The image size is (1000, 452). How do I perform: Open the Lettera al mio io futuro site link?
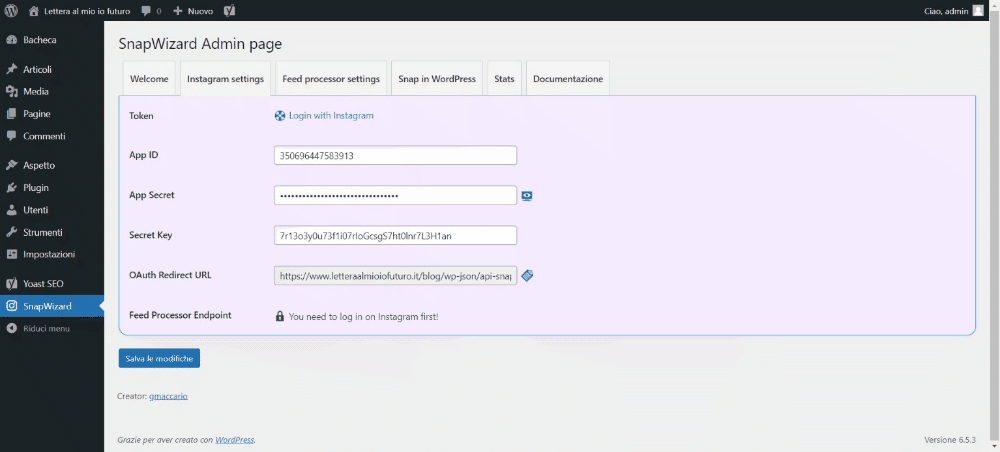click(x=87, y=11)
